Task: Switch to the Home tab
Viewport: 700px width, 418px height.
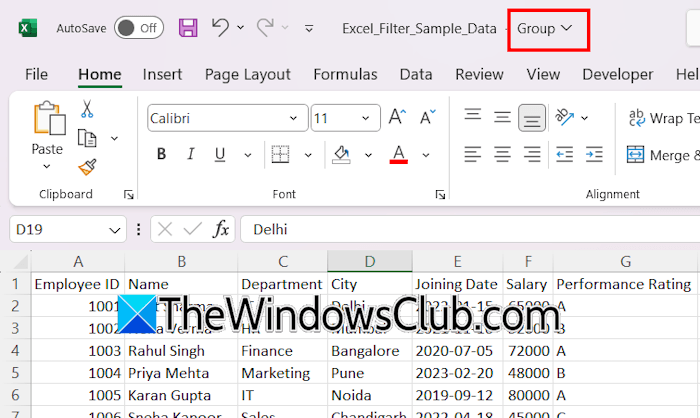Action: point(100,74)
